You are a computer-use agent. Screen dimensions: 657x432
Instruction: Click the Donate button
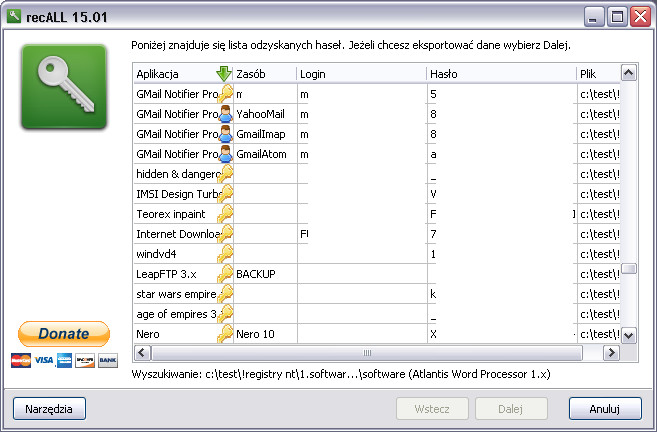(64, 334)
